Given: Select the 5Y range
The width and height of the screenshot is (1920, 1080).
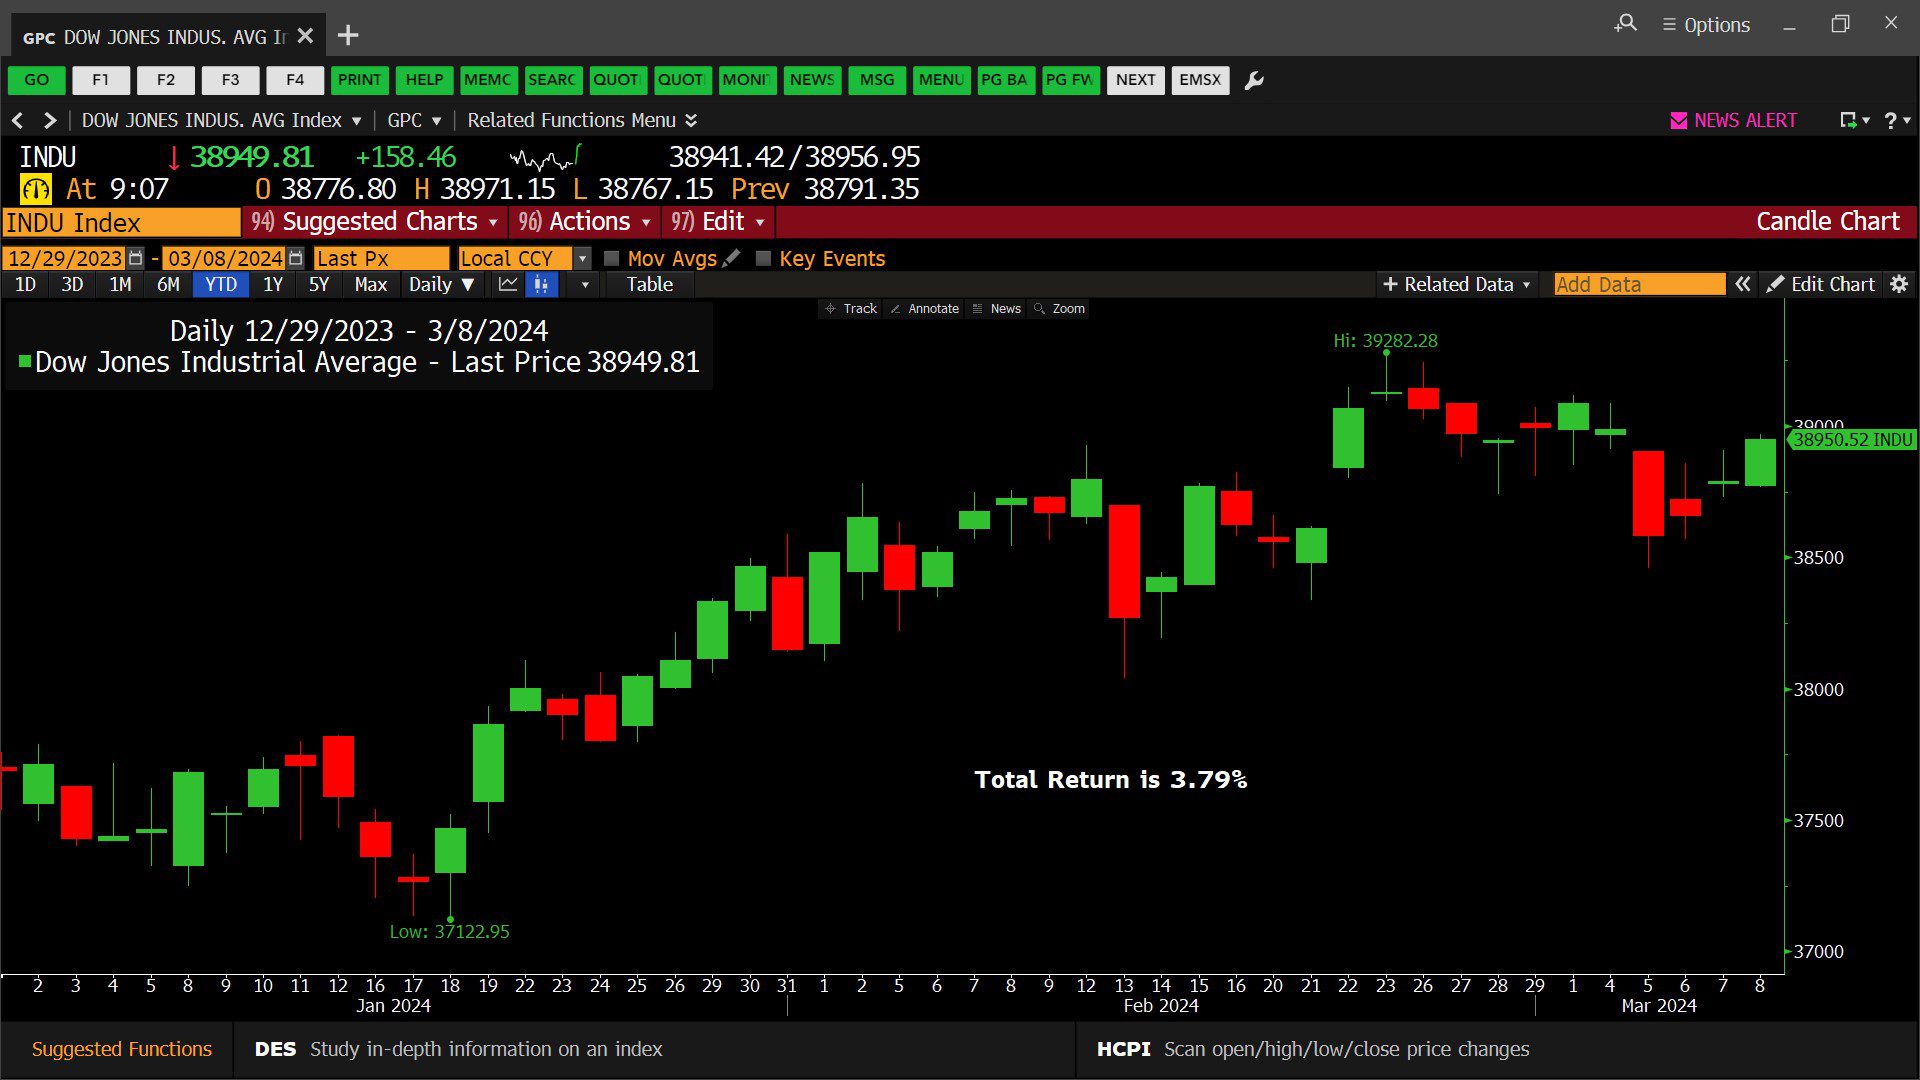Looking at the screenshot, I should [x=319, y=285].
